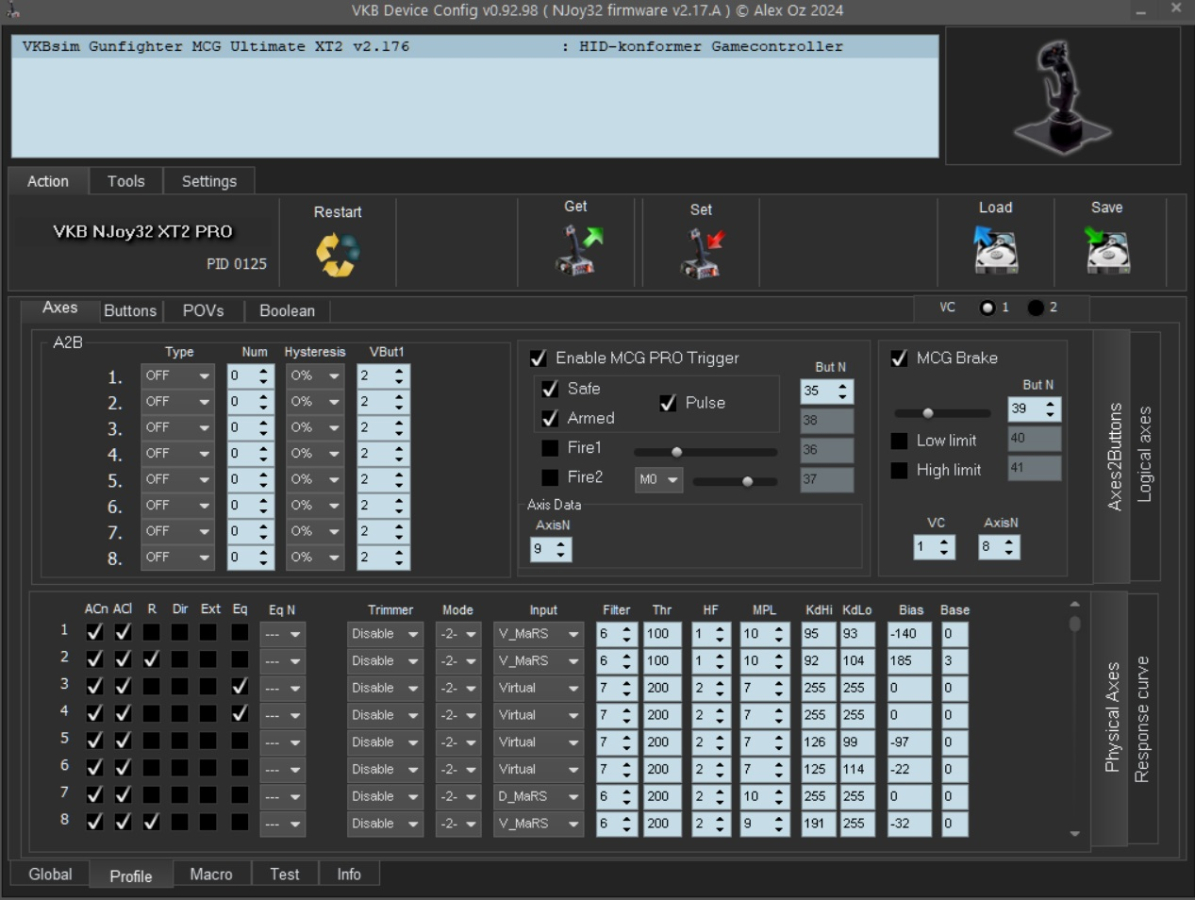The image size is (1195, 900).
Task: Click the Restart recycle icon
Action: coord(338,255)
